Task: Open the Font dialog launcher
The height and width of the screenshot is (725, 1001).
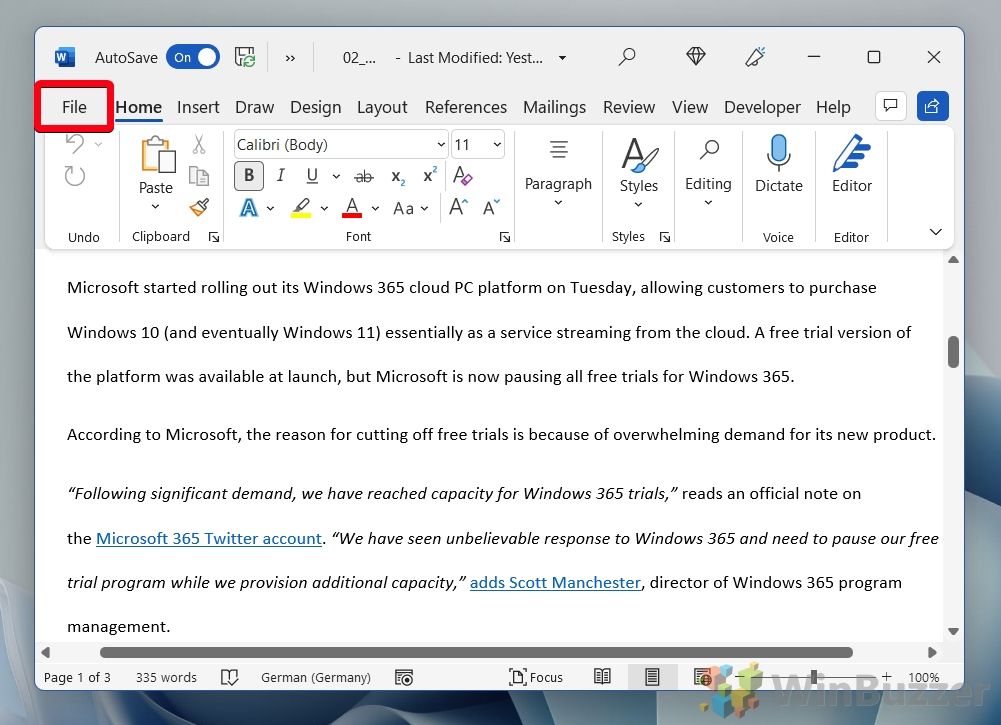Action: (x=504, y=237)
